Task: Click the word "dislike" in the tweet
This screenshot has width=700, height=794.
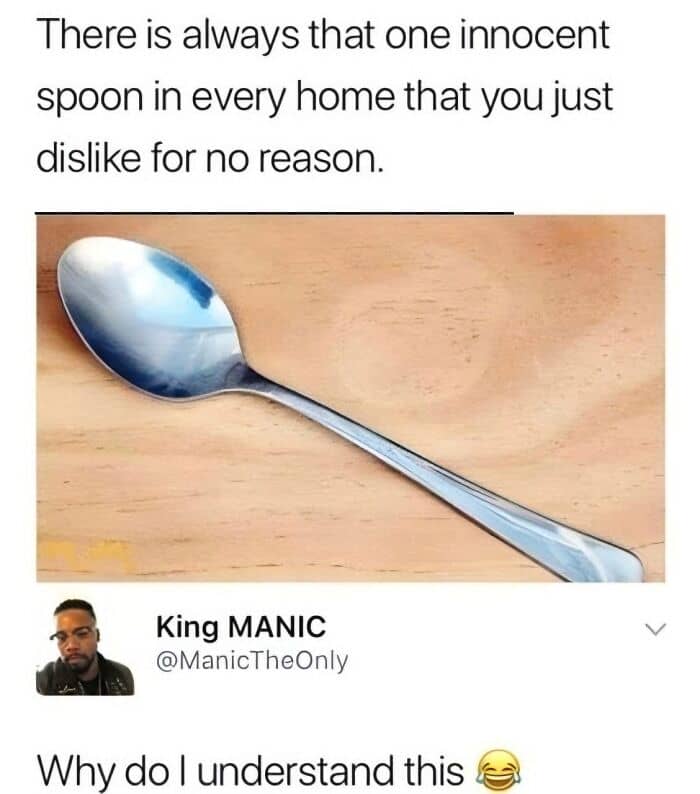Action: pos(89,158)
